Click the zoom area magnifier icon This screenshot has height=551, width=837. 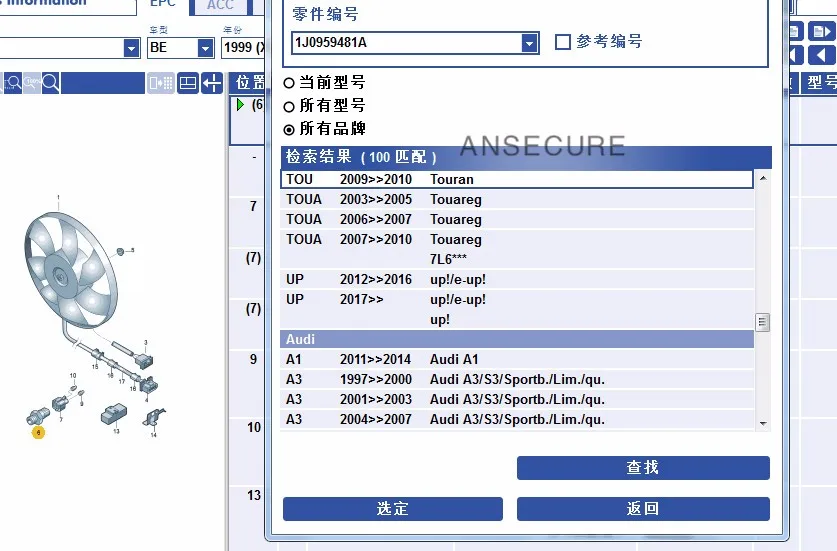tap(12, 83)
